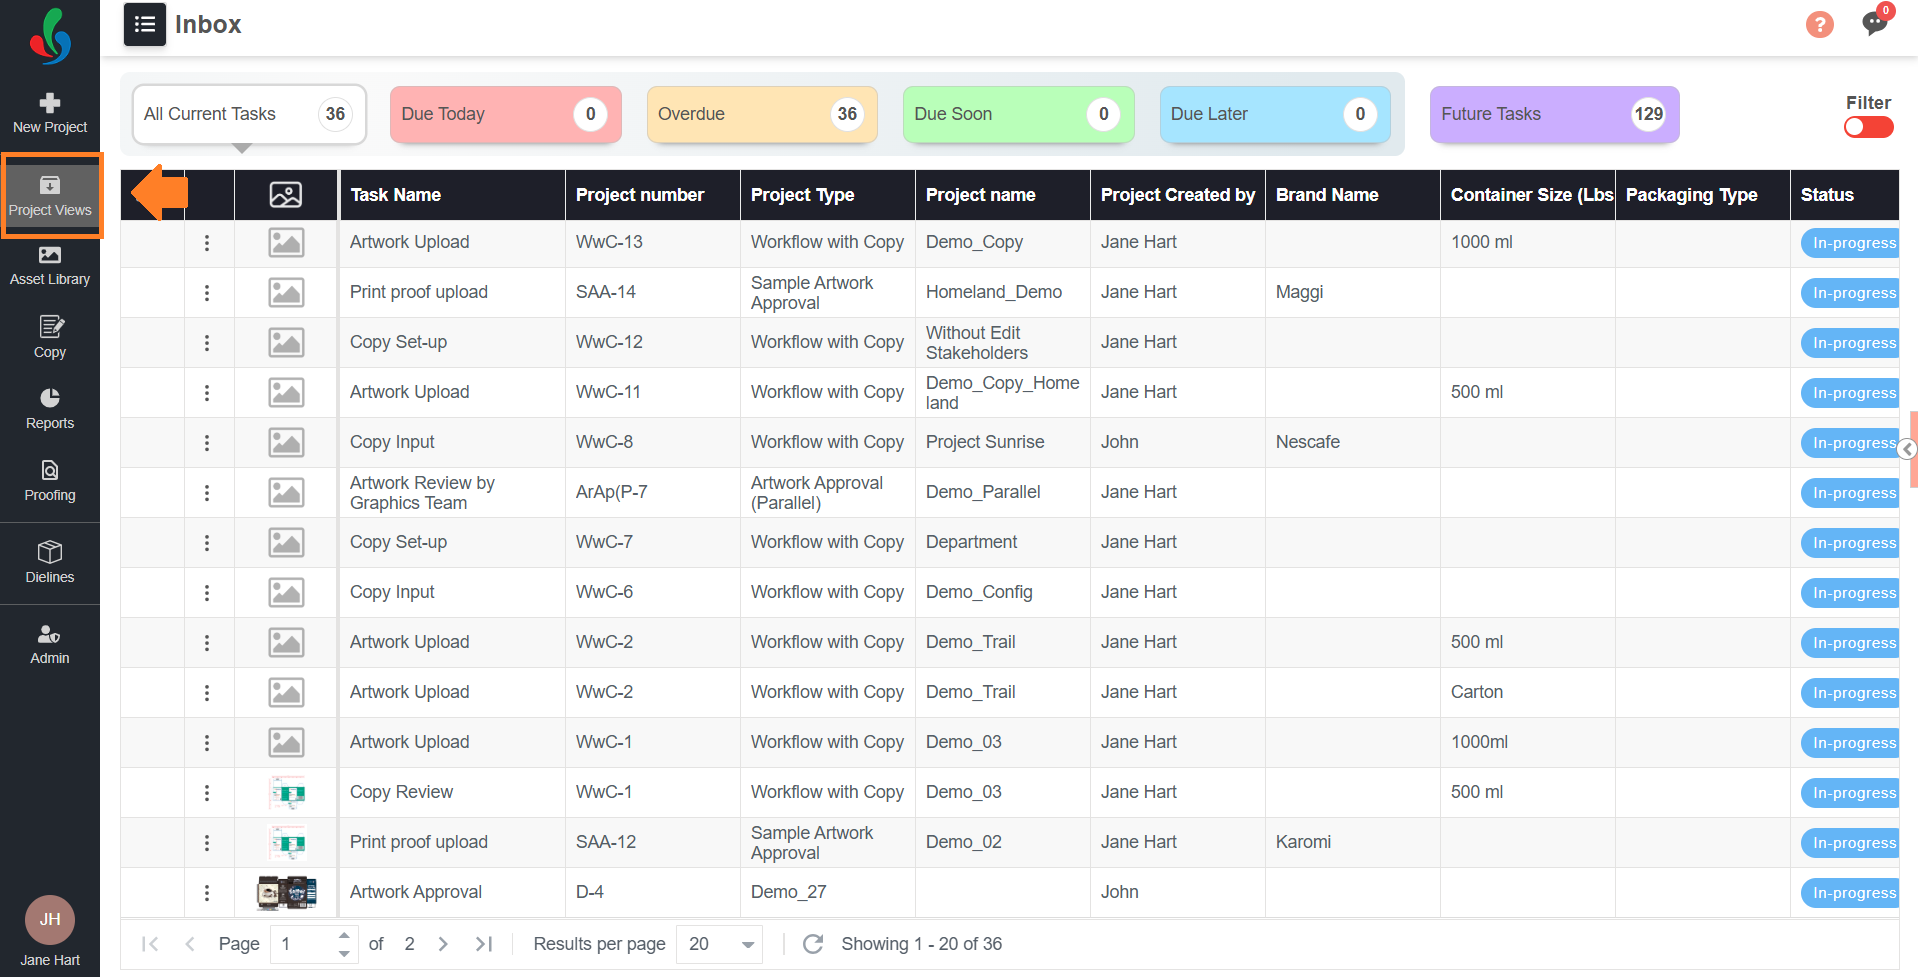Open the Asset Library
Screen dimensions: 1918x977
[x=50, y=265]
